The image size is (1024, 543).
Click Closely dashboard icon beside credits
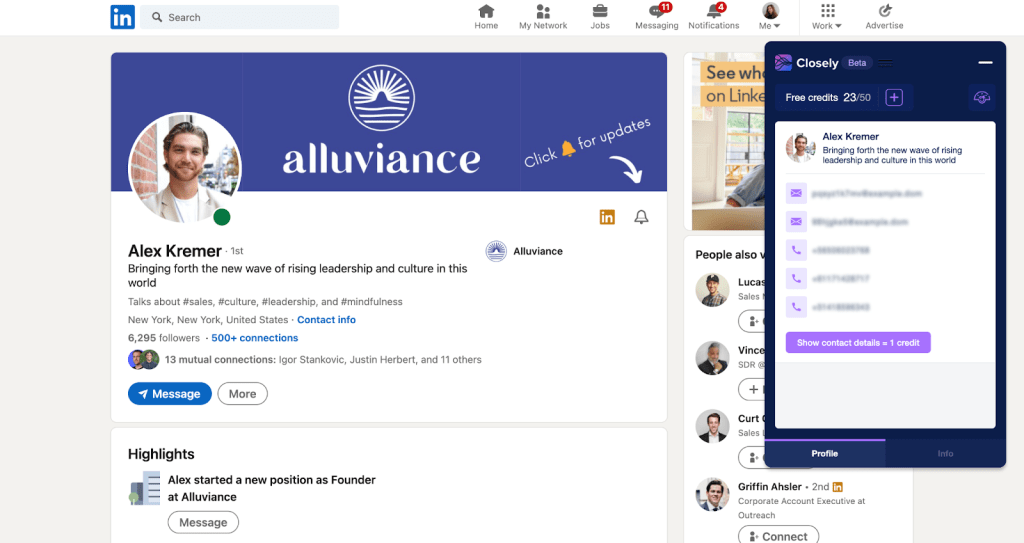point(982,97)
